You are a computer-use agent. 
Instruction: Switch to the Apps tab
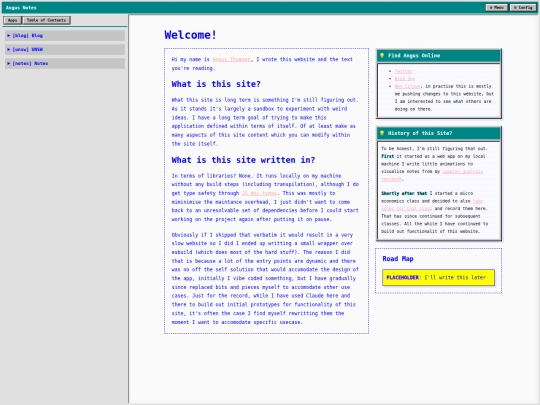click(x=12, y=20)
